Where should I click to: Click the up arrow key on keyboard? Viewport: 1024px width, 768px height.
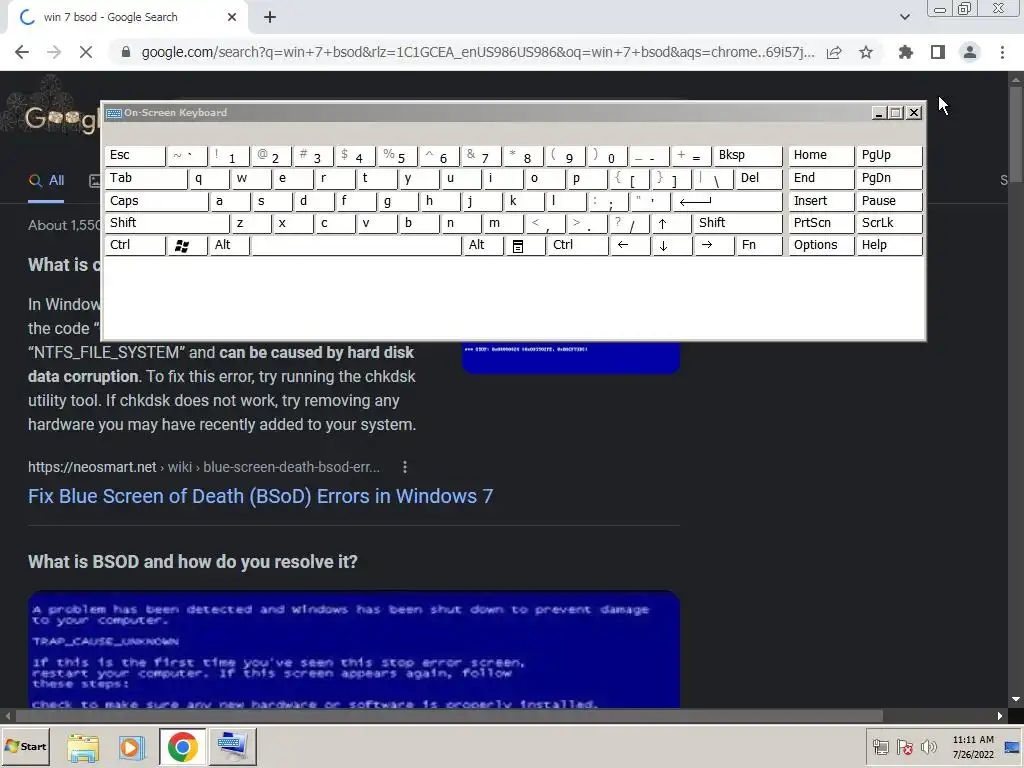tap(671, 223)
